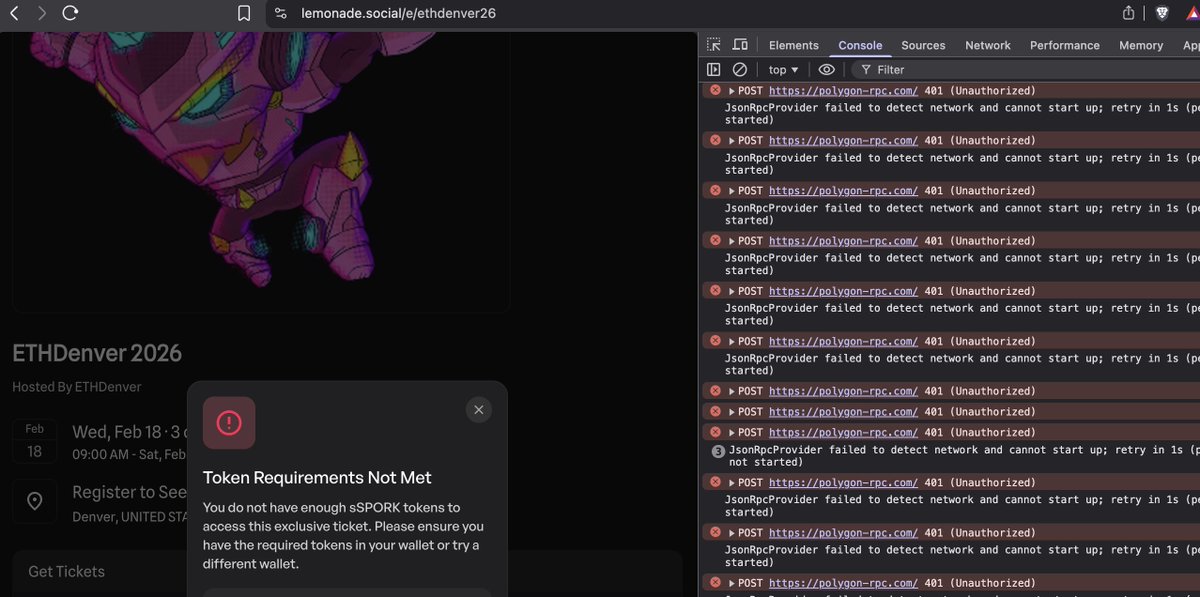Create live expression with the eye icon
Screen dimensions: 1200x597
[826, 70]
